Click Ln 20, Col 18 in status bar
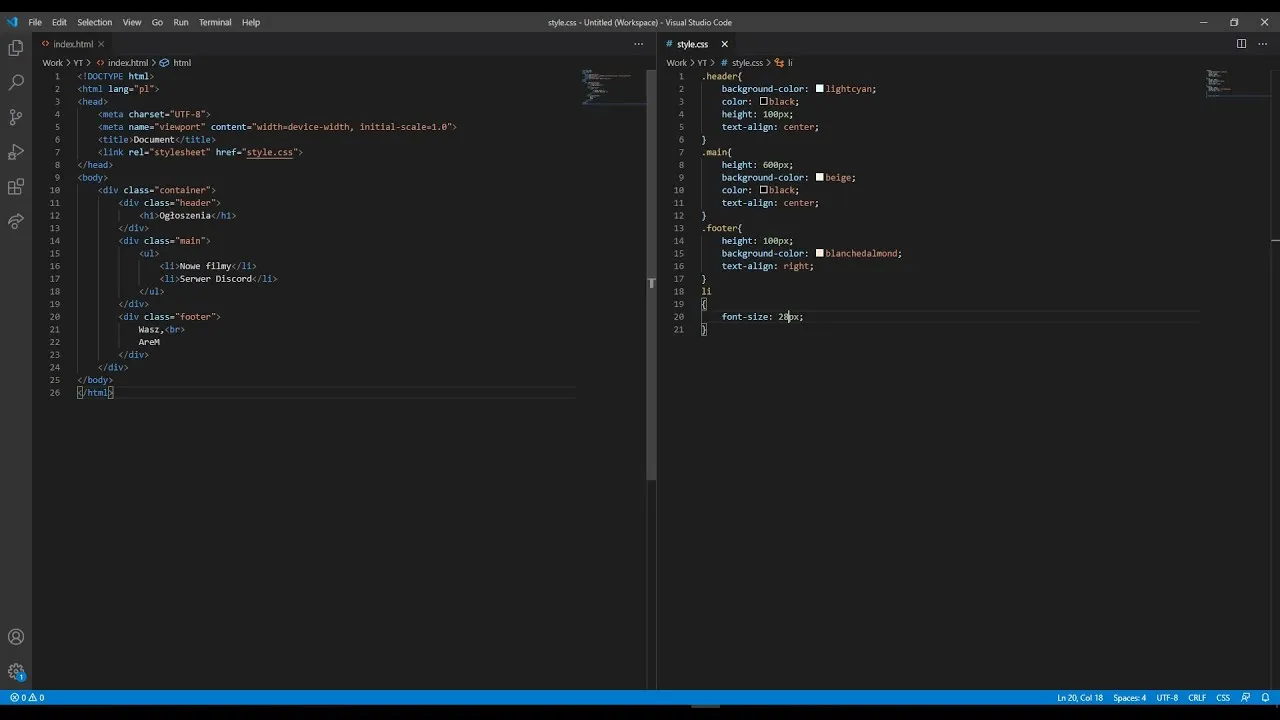Viewport: 1280px width, 720px height. click(x=1079, y=698)
